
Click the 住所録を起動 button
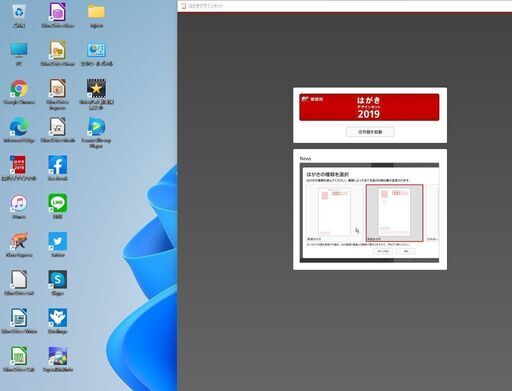(x=370, y=132)
